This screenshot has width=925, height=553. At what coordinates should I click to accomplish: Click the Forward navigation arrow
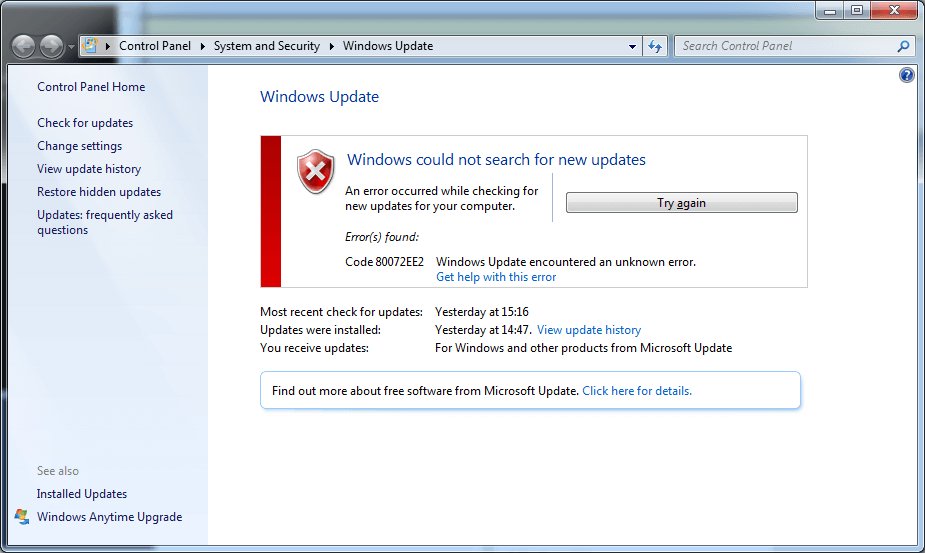click(x=51, y=46)
